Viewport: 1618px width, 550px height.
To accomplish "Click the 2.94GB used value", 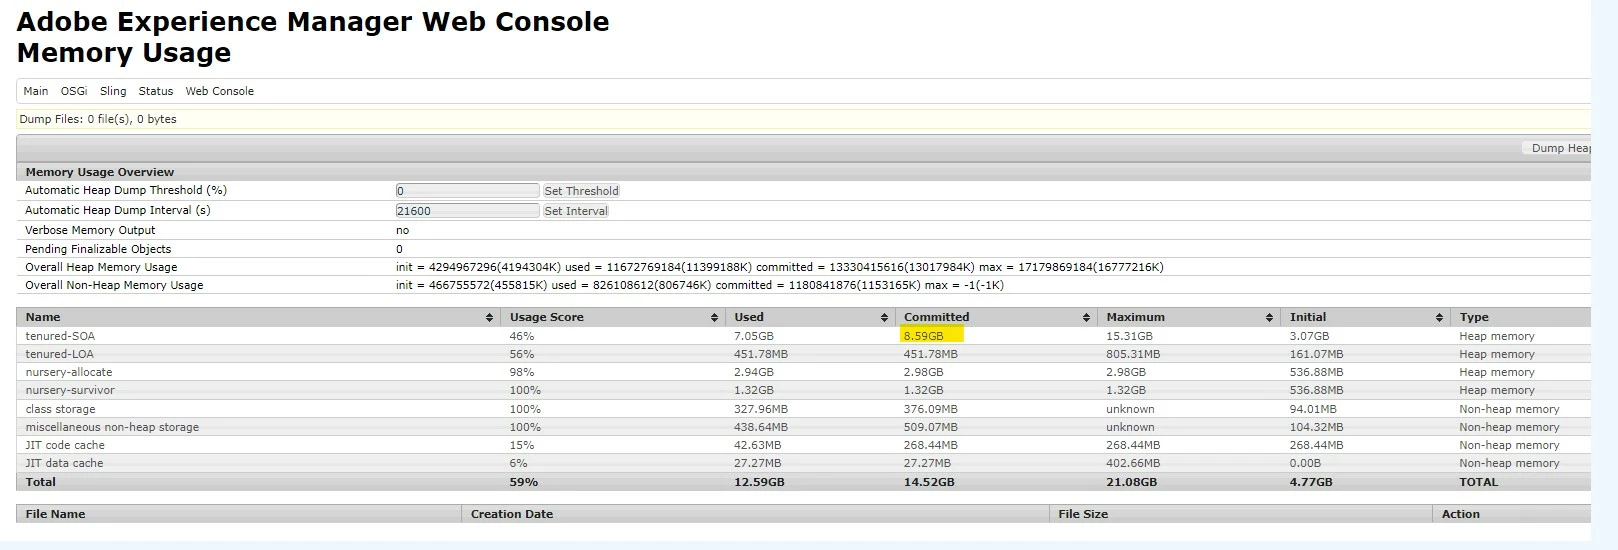I will [754, 372].
